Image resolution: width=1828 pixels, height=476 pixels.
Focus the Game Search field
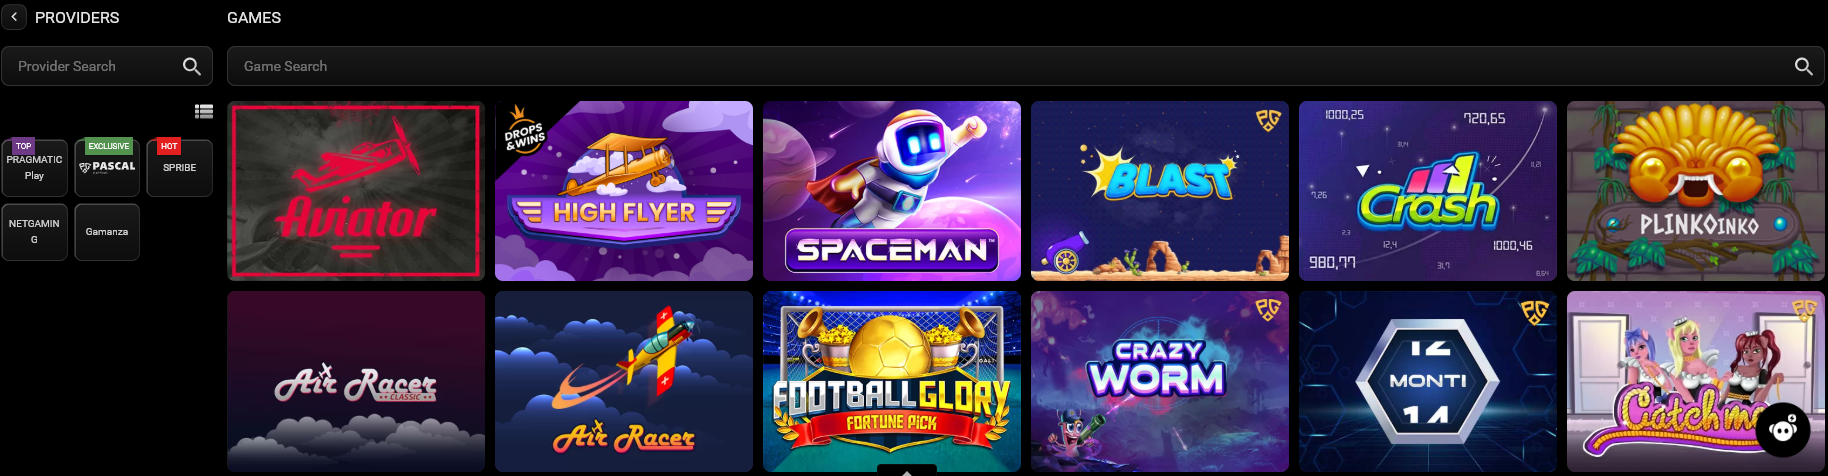pos(1026,66)
